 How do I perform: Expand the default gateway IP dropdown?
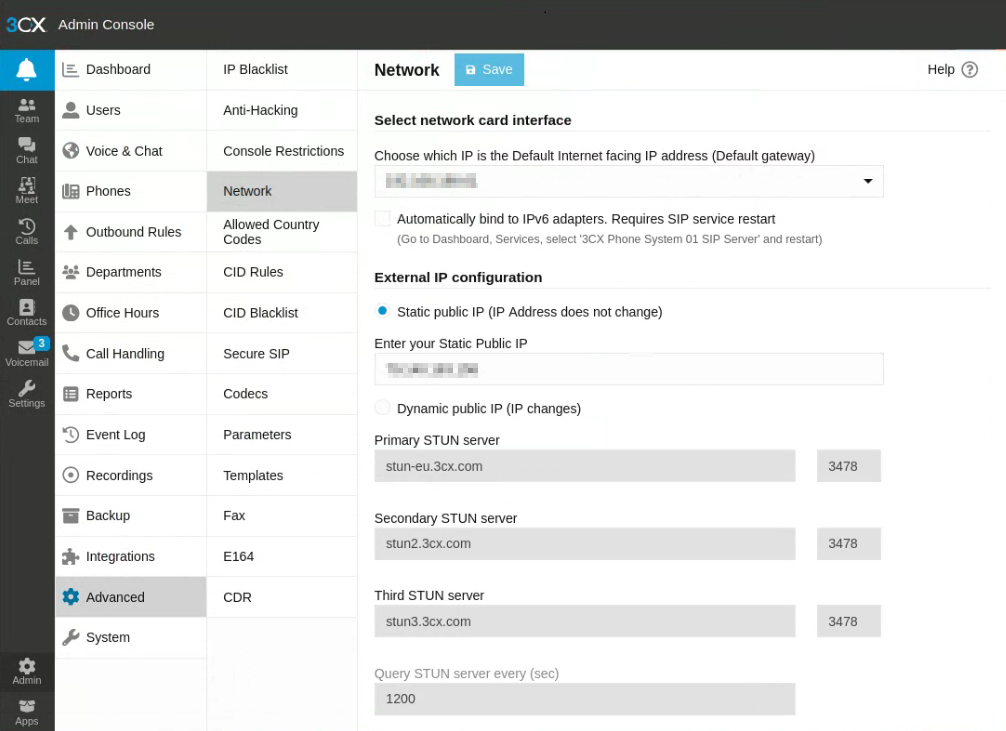coord(867,181)
